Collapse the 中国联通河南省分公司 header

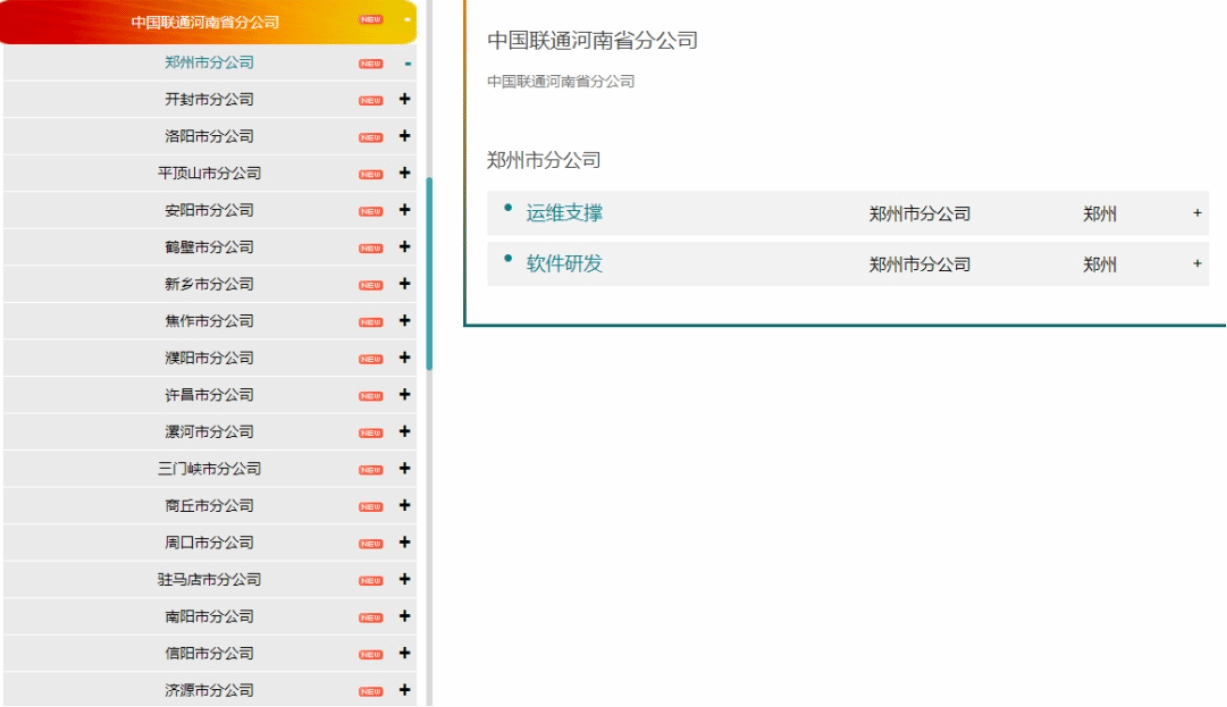tap(208, 22)
